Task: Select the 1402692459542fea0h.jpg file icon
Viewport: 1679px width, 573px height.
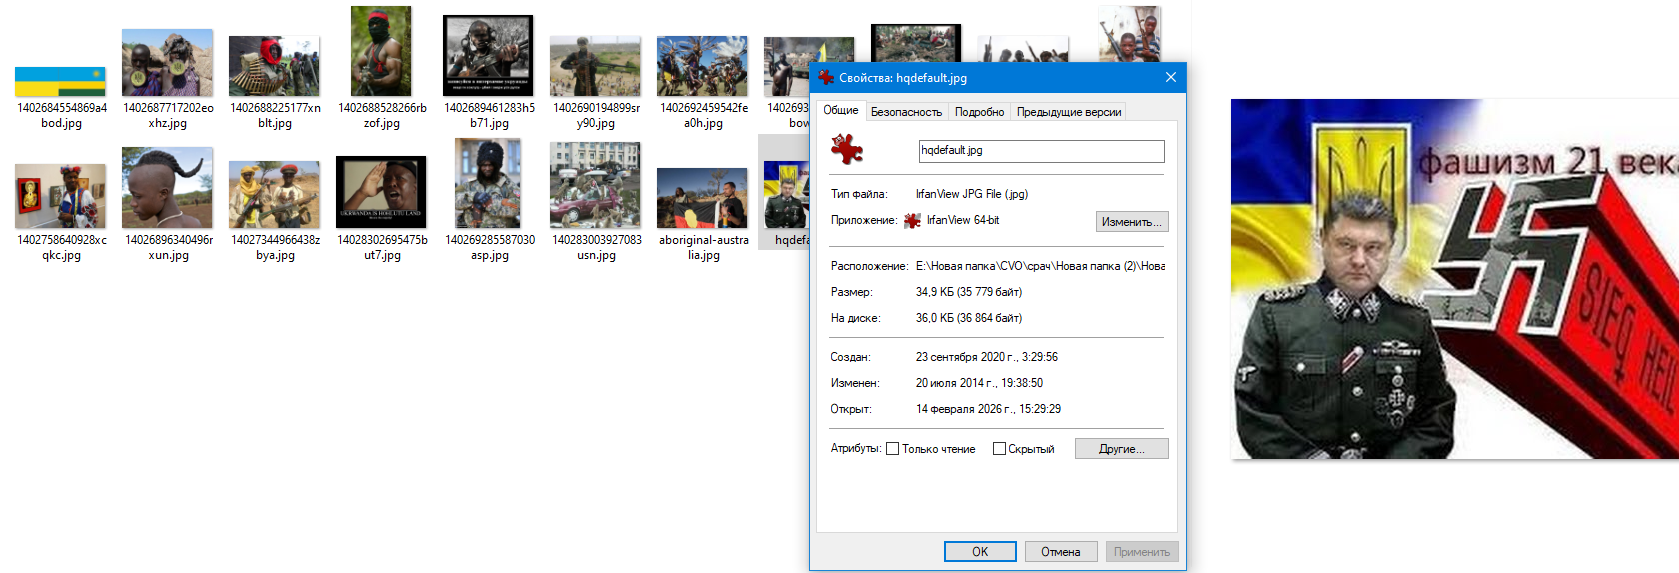Action: point(702,66)
